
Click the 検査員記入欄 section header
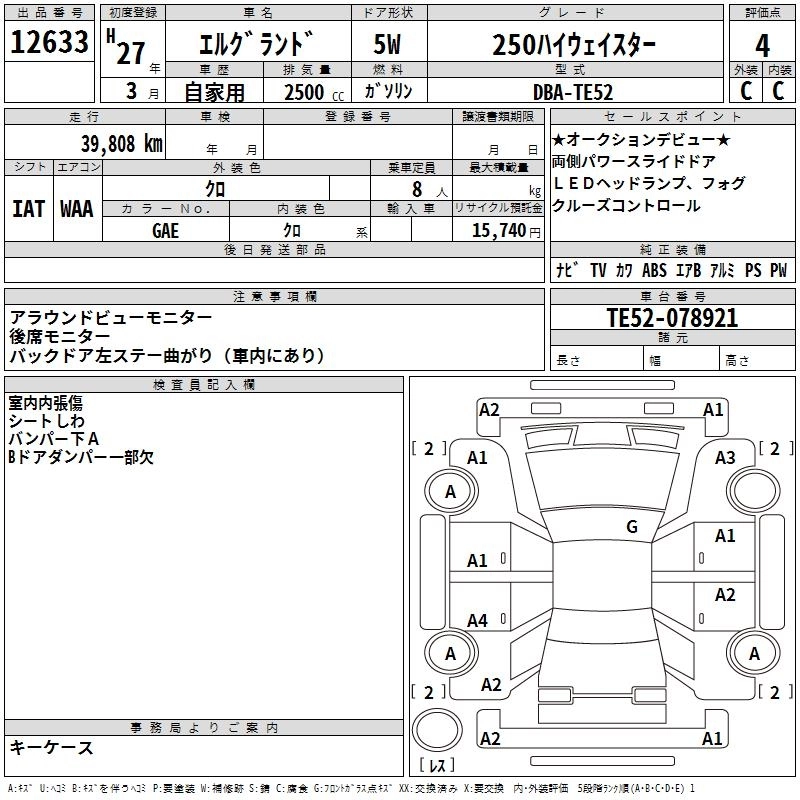pos(204,385)
